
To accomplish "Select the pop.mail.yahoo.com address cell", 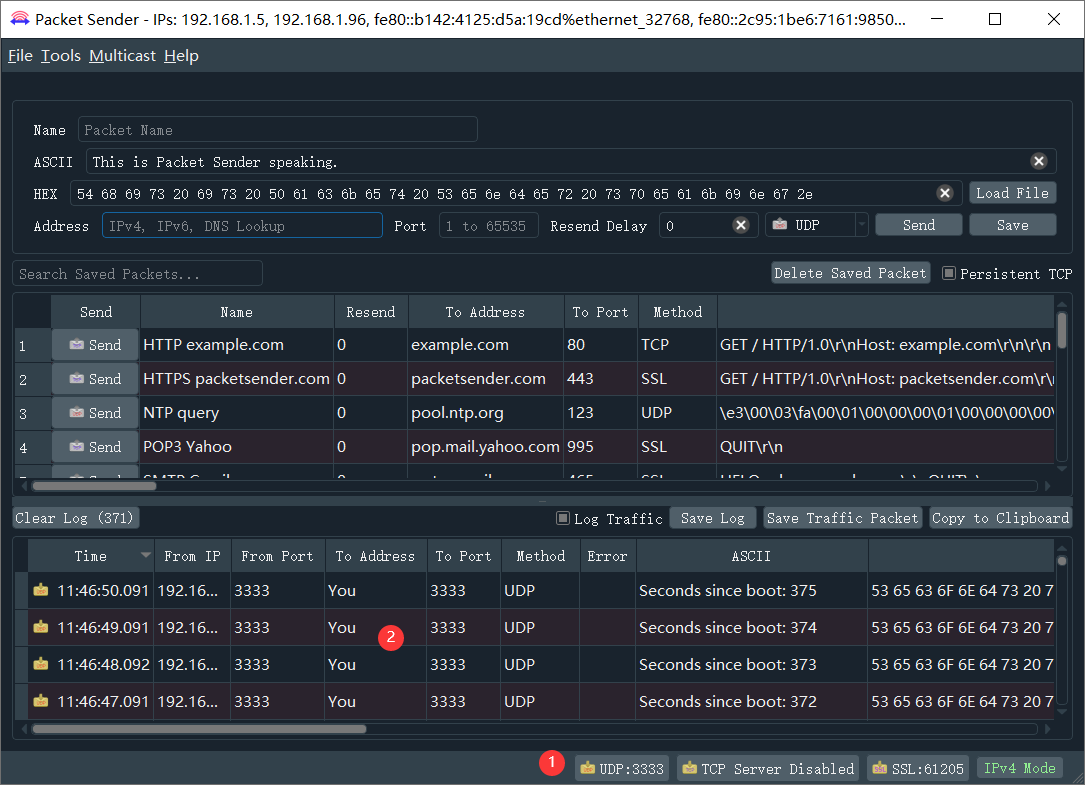I will point(486,446).
